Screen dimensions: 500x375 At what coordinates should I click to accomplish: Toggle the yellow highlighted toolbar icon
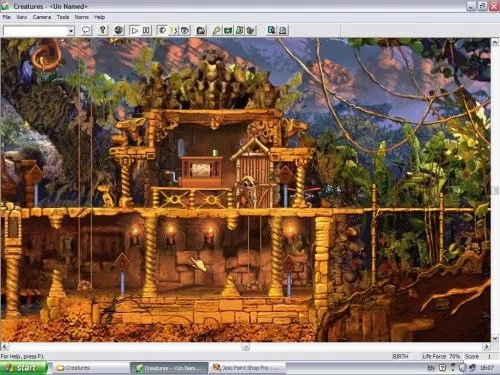(174, 30)
